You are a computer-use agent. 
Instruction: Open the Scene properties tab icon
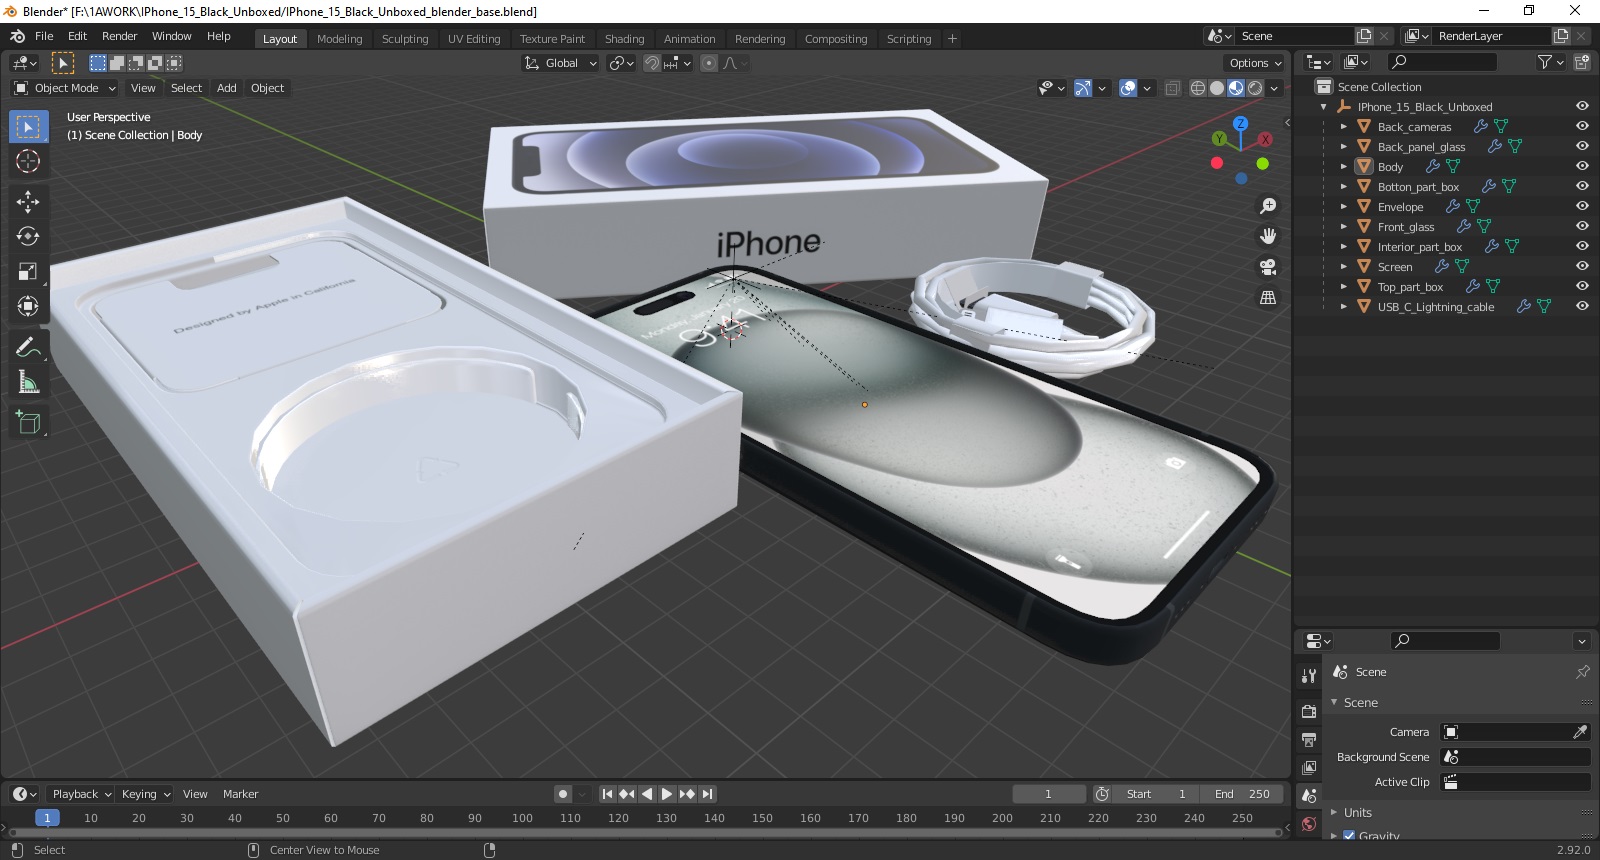tap(1309, 796)
